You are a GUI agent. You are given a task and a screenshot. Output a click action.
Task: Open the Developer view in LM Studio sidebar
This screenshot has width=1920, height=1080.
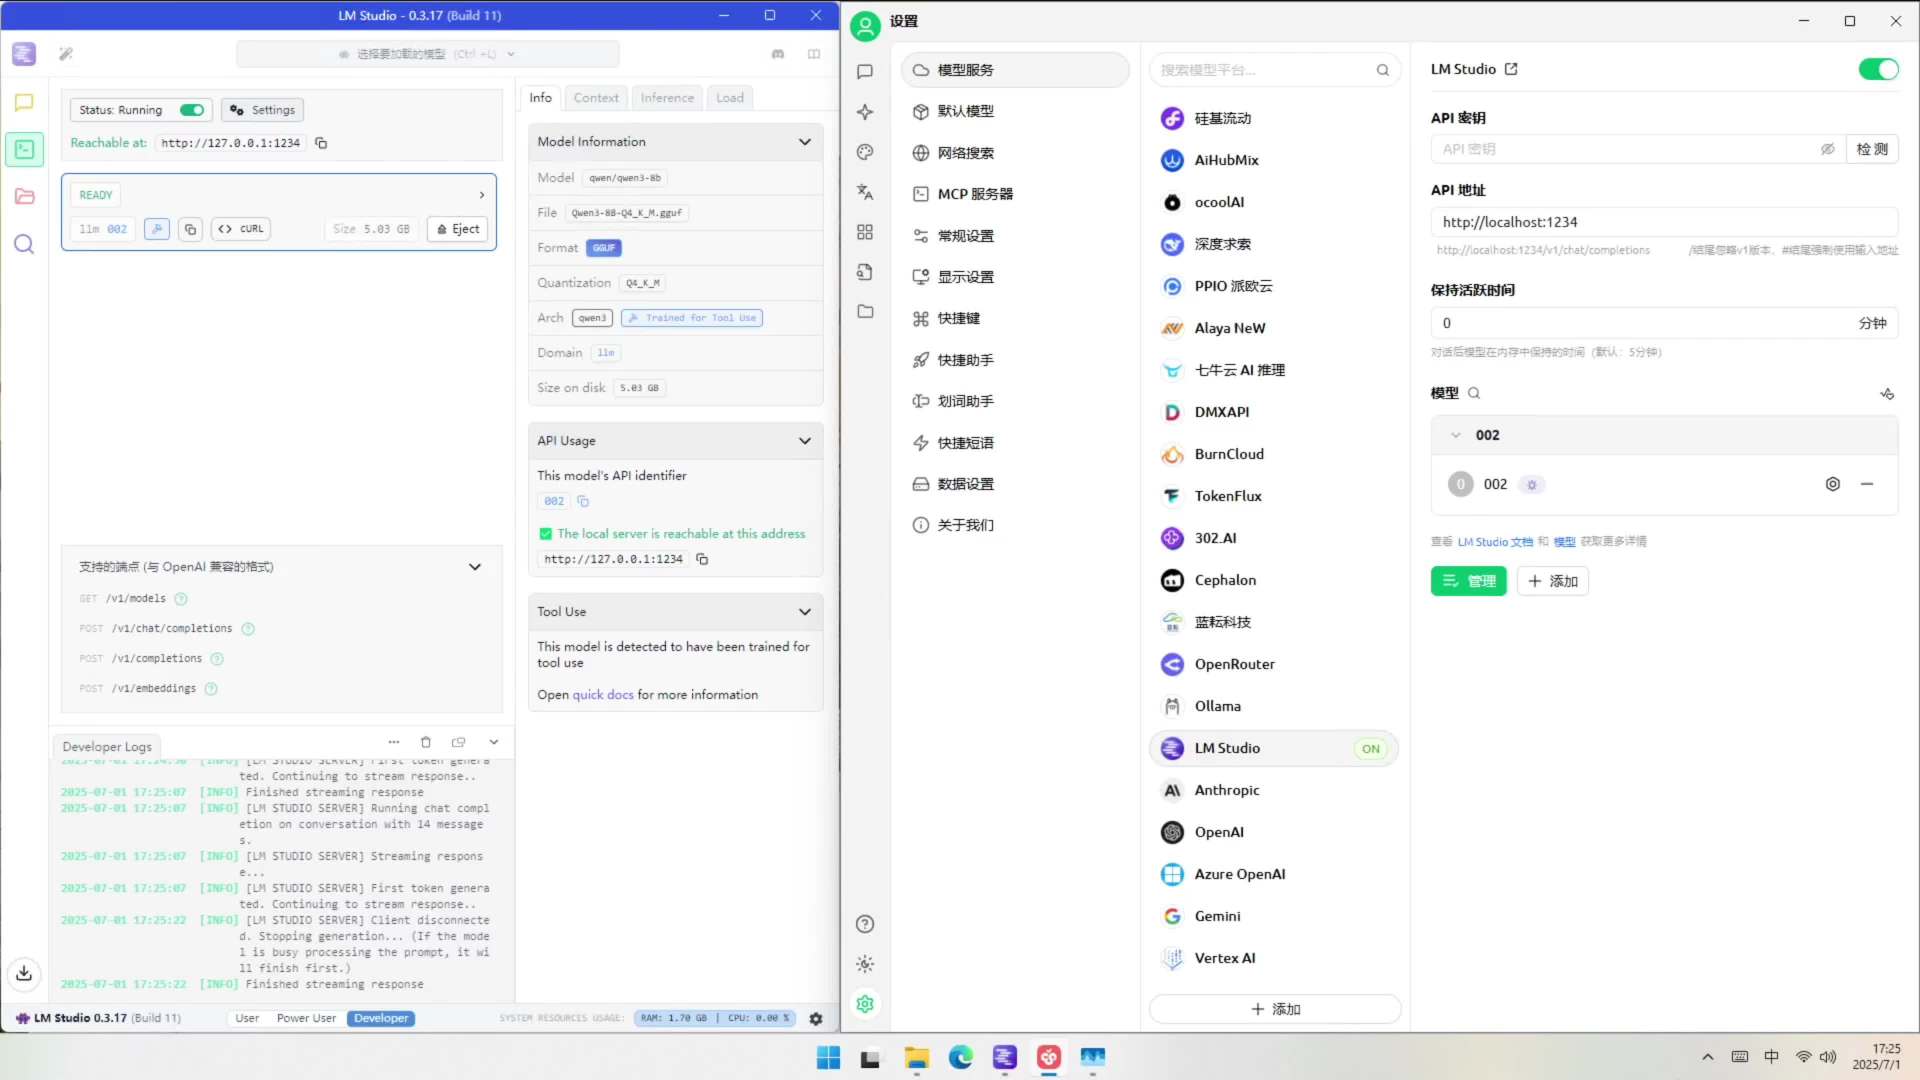point(24,150)
